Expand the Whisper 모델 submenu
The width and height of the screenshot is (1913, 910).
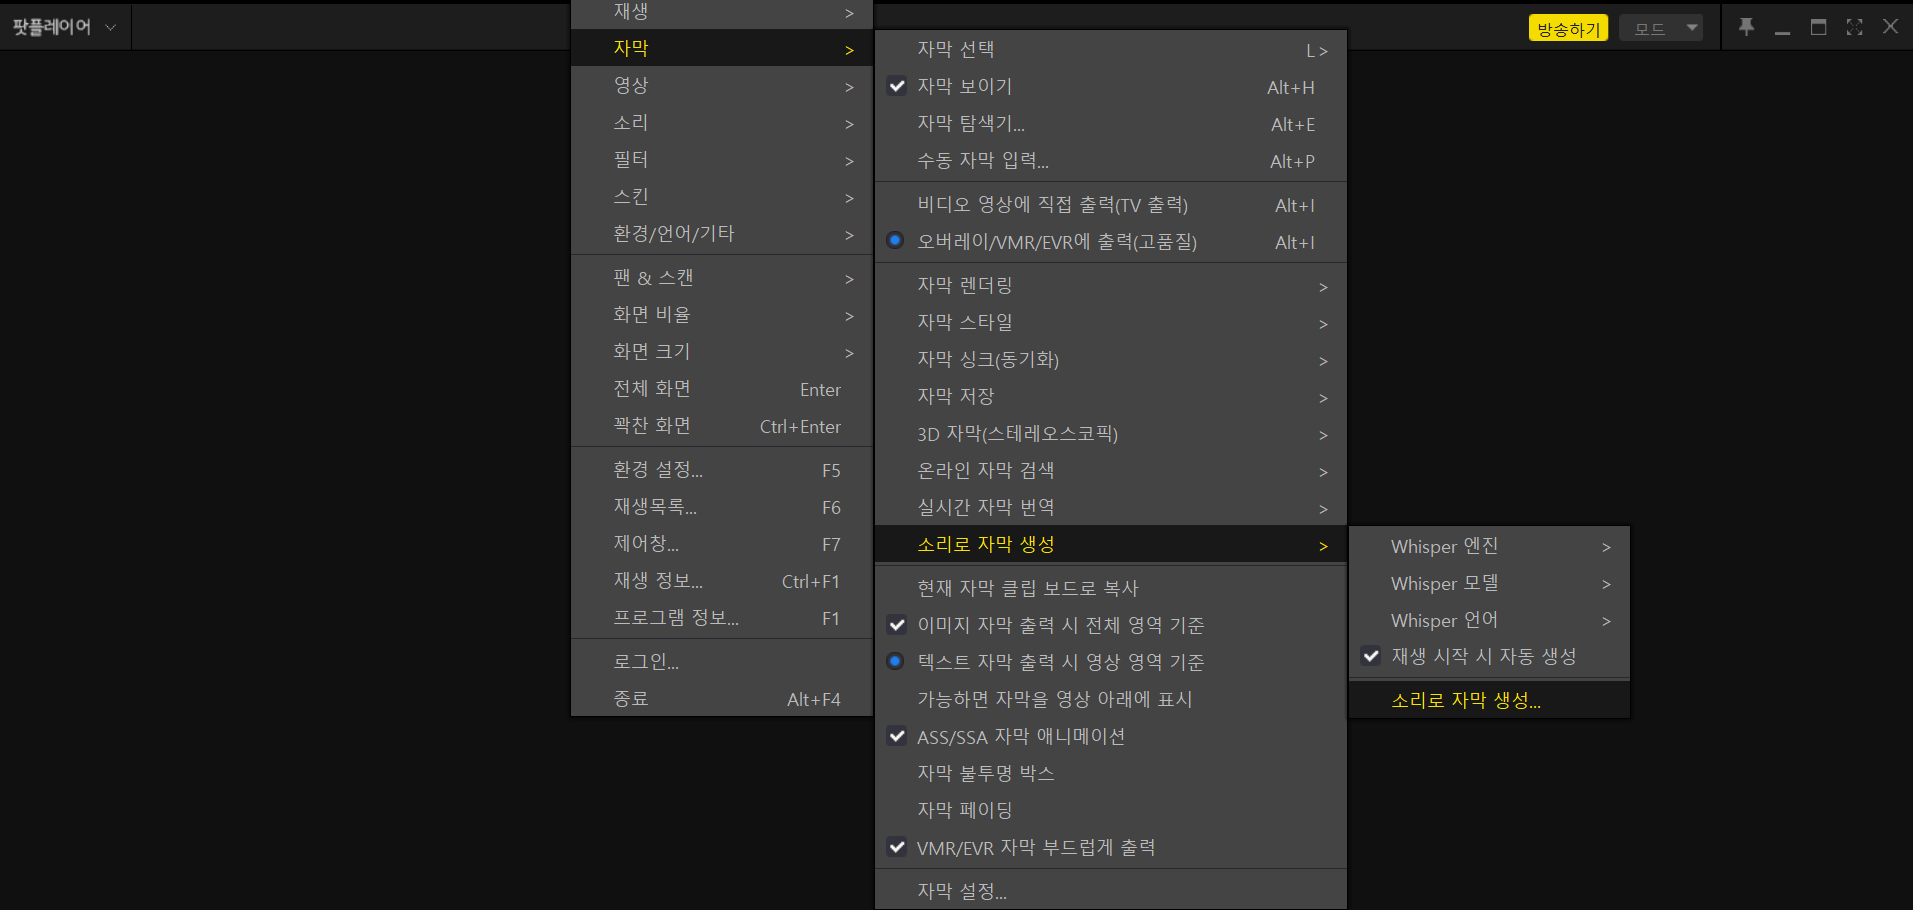point(1443,583)
